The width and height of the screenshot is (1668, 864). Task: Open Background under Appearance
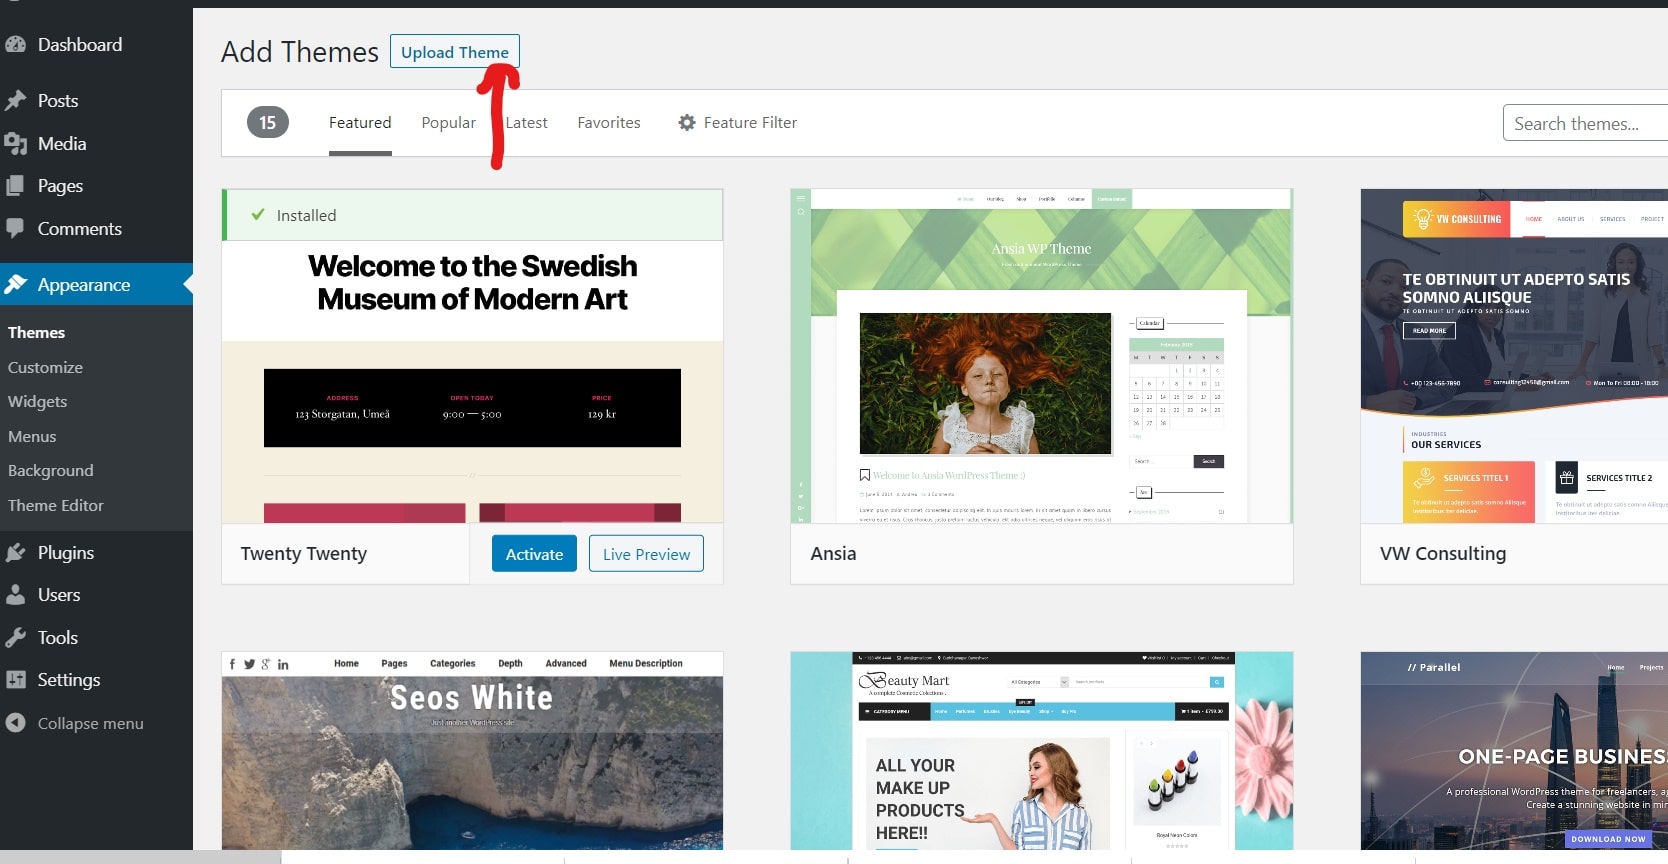(51, 471)
